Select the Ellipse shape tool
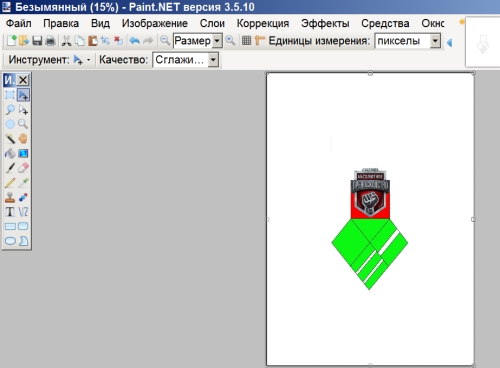500x368 pixels. pos(10,241)
